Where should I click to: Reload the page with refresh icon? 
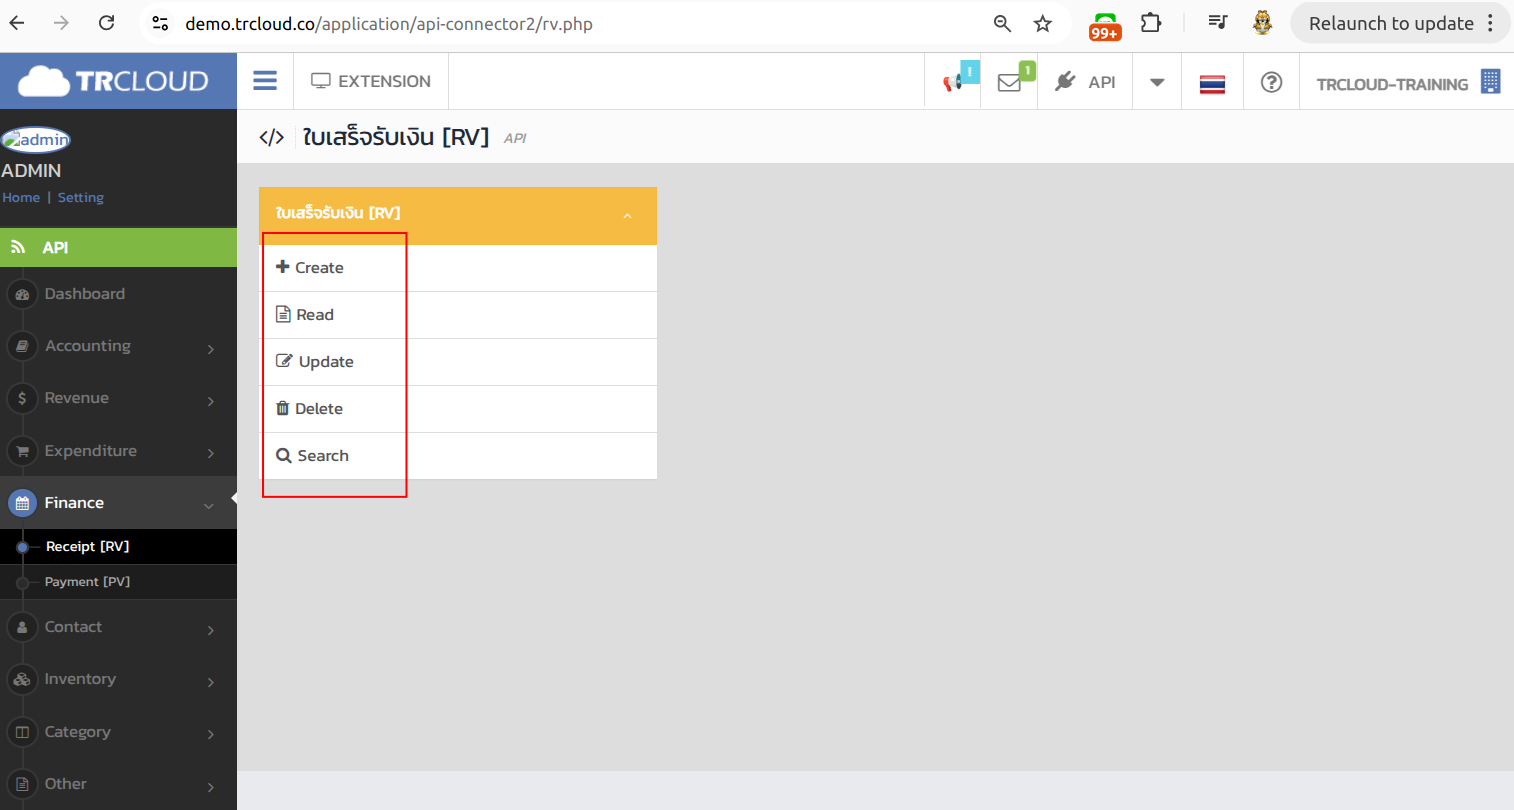(x=107, y=23)
